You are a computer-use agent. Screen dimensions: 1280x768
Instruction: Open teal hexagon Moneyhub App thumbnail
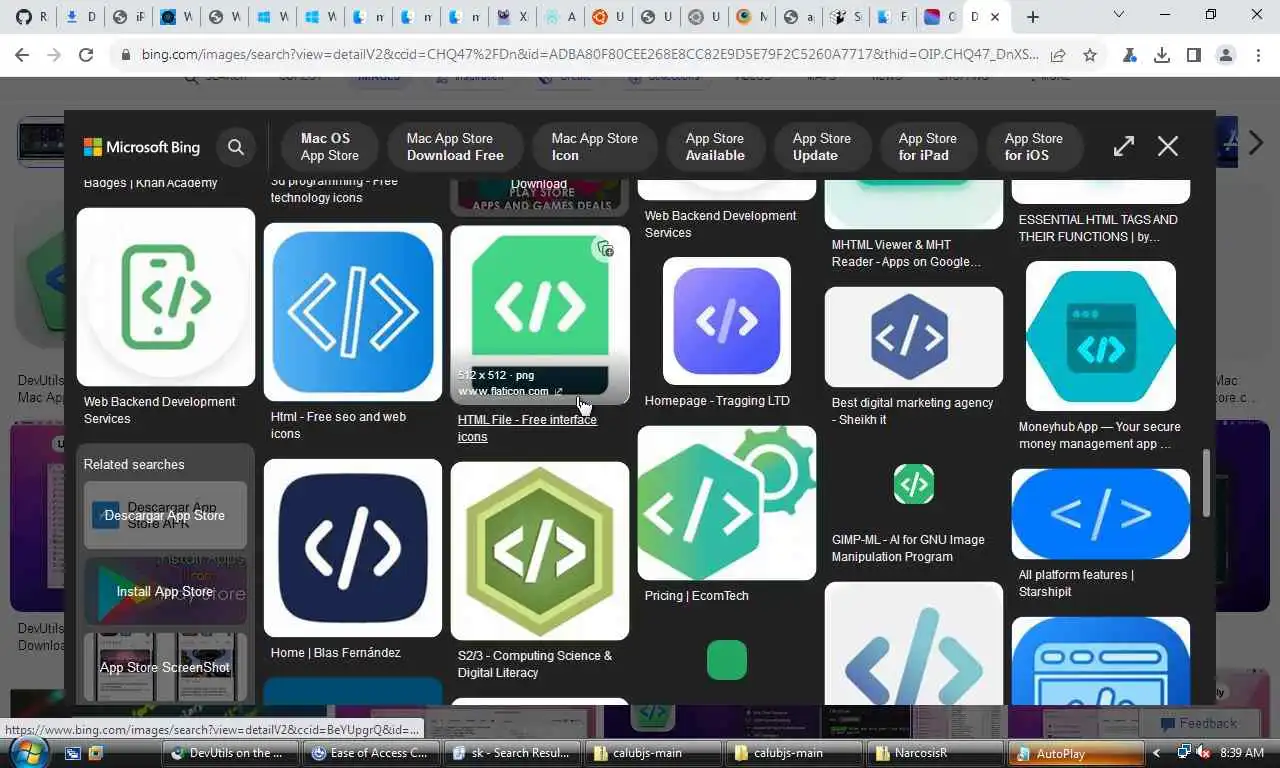tap(1101, 336)
